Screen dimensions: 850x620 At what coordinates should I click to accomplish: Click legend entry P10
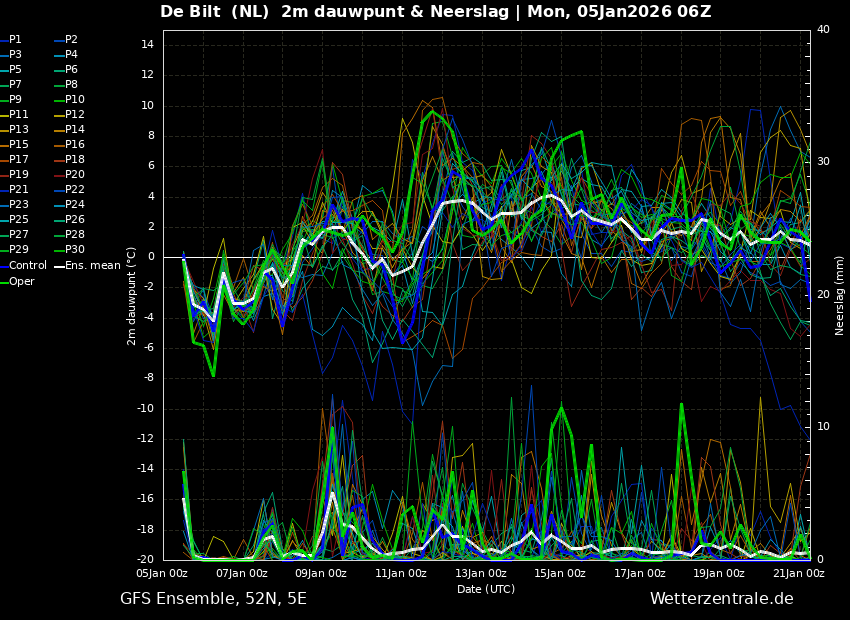click(x=70, y=99)
